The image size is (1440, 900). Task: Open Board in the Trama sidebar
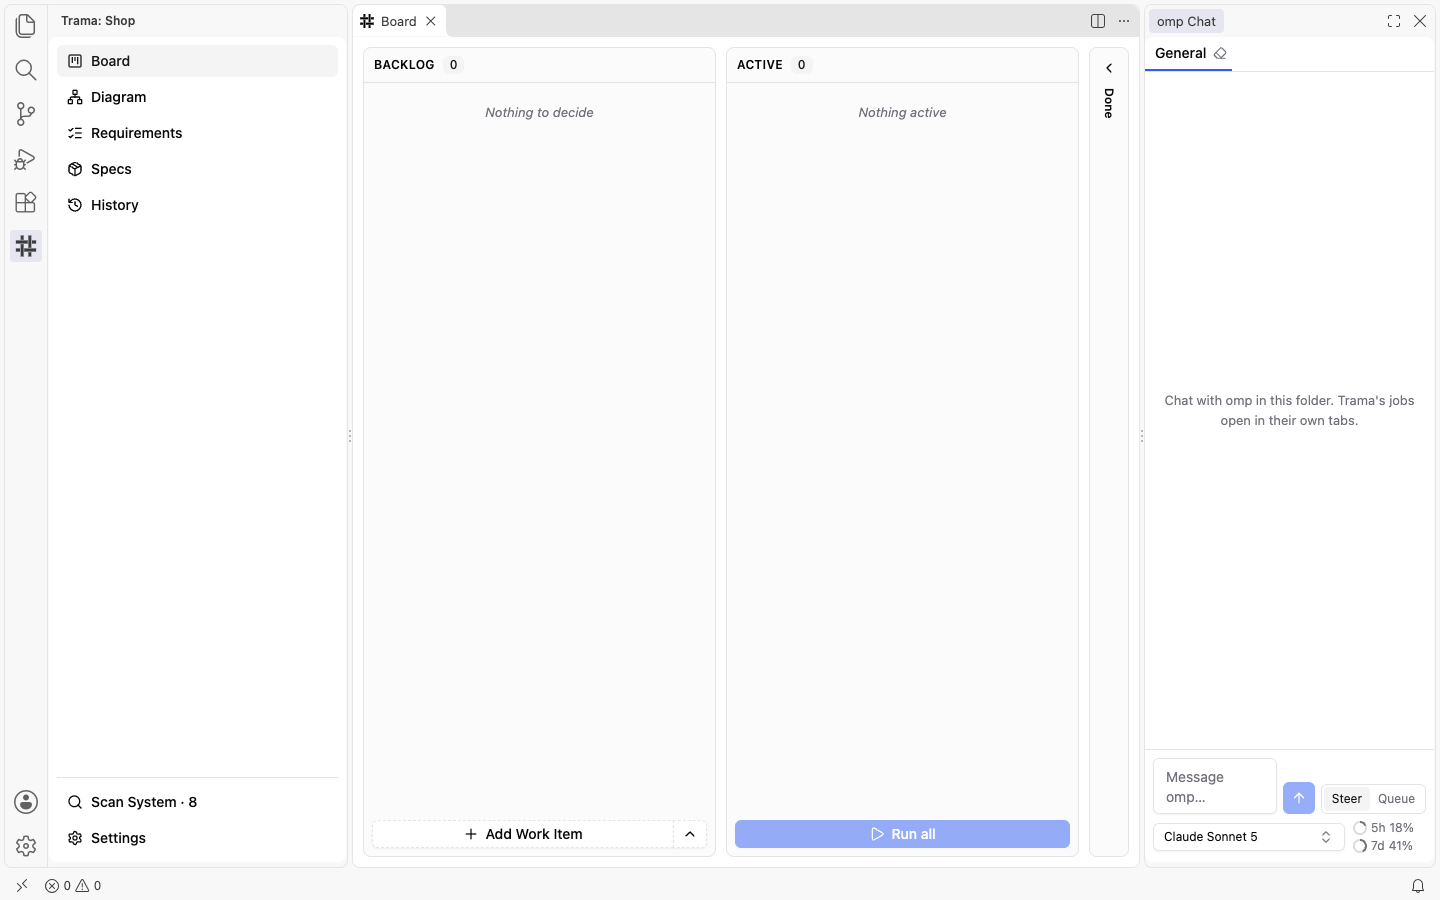click(197, 61)
